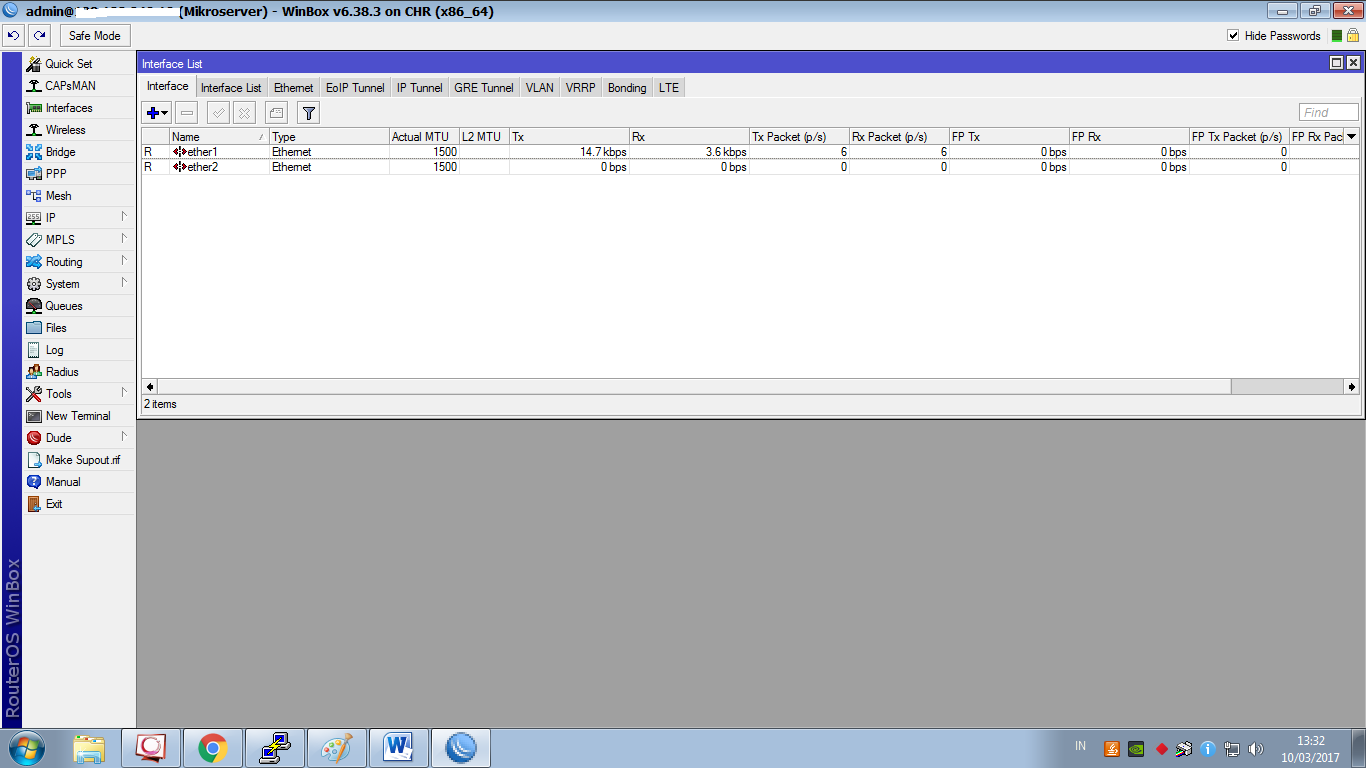Screen dimensions: 1366x768
Task: Open the Add (plus) interface dropdown
Action: 157,113
